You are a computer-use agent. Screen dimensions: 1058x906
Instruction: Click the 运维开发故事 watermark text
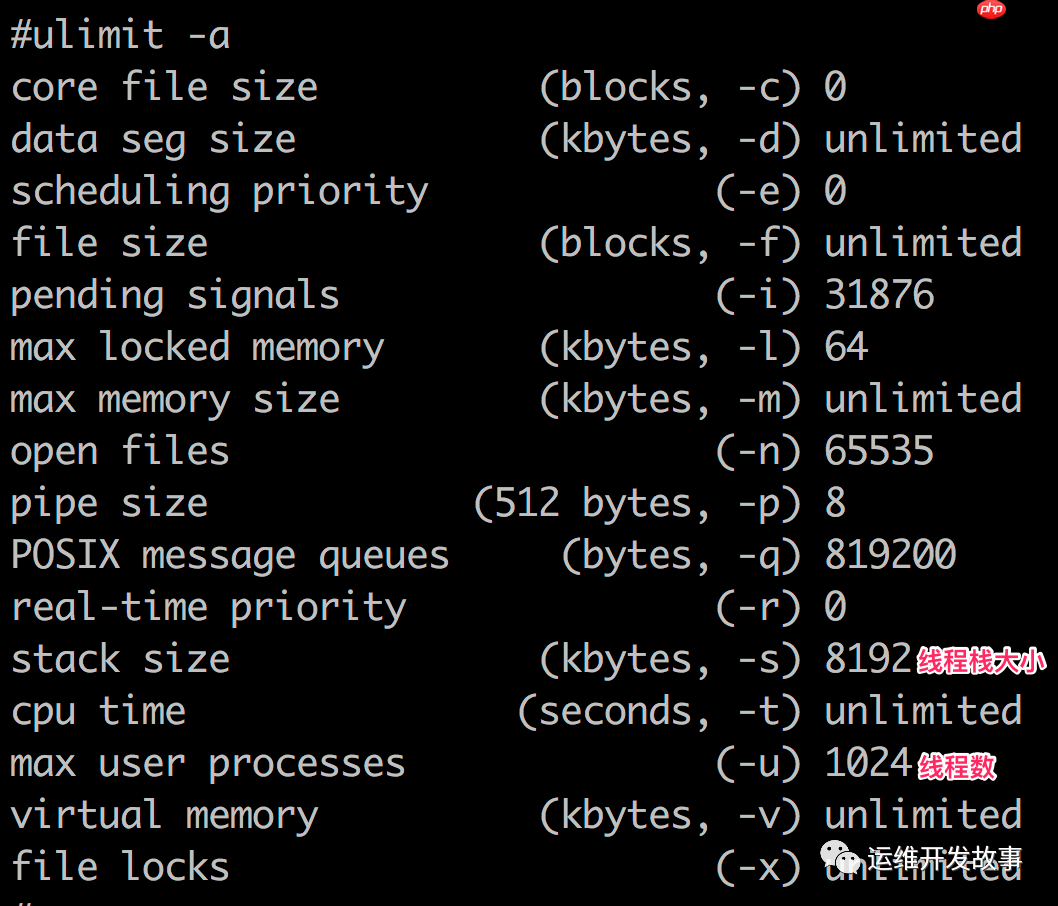(945, 859)
